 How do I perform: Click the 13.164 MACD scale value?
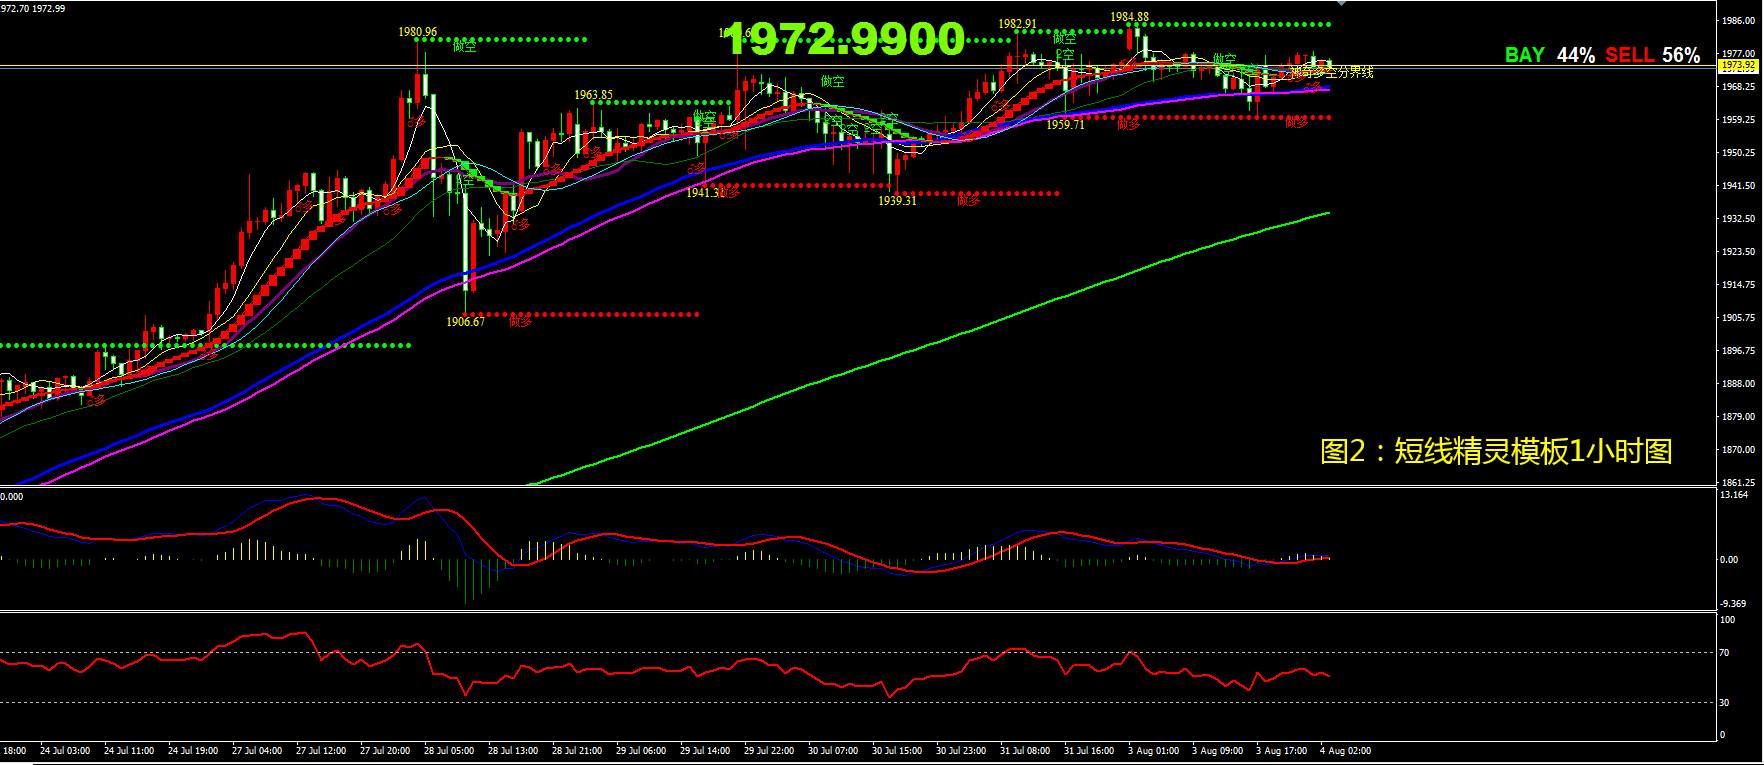pyautogui.click(x=1734, y=494)
